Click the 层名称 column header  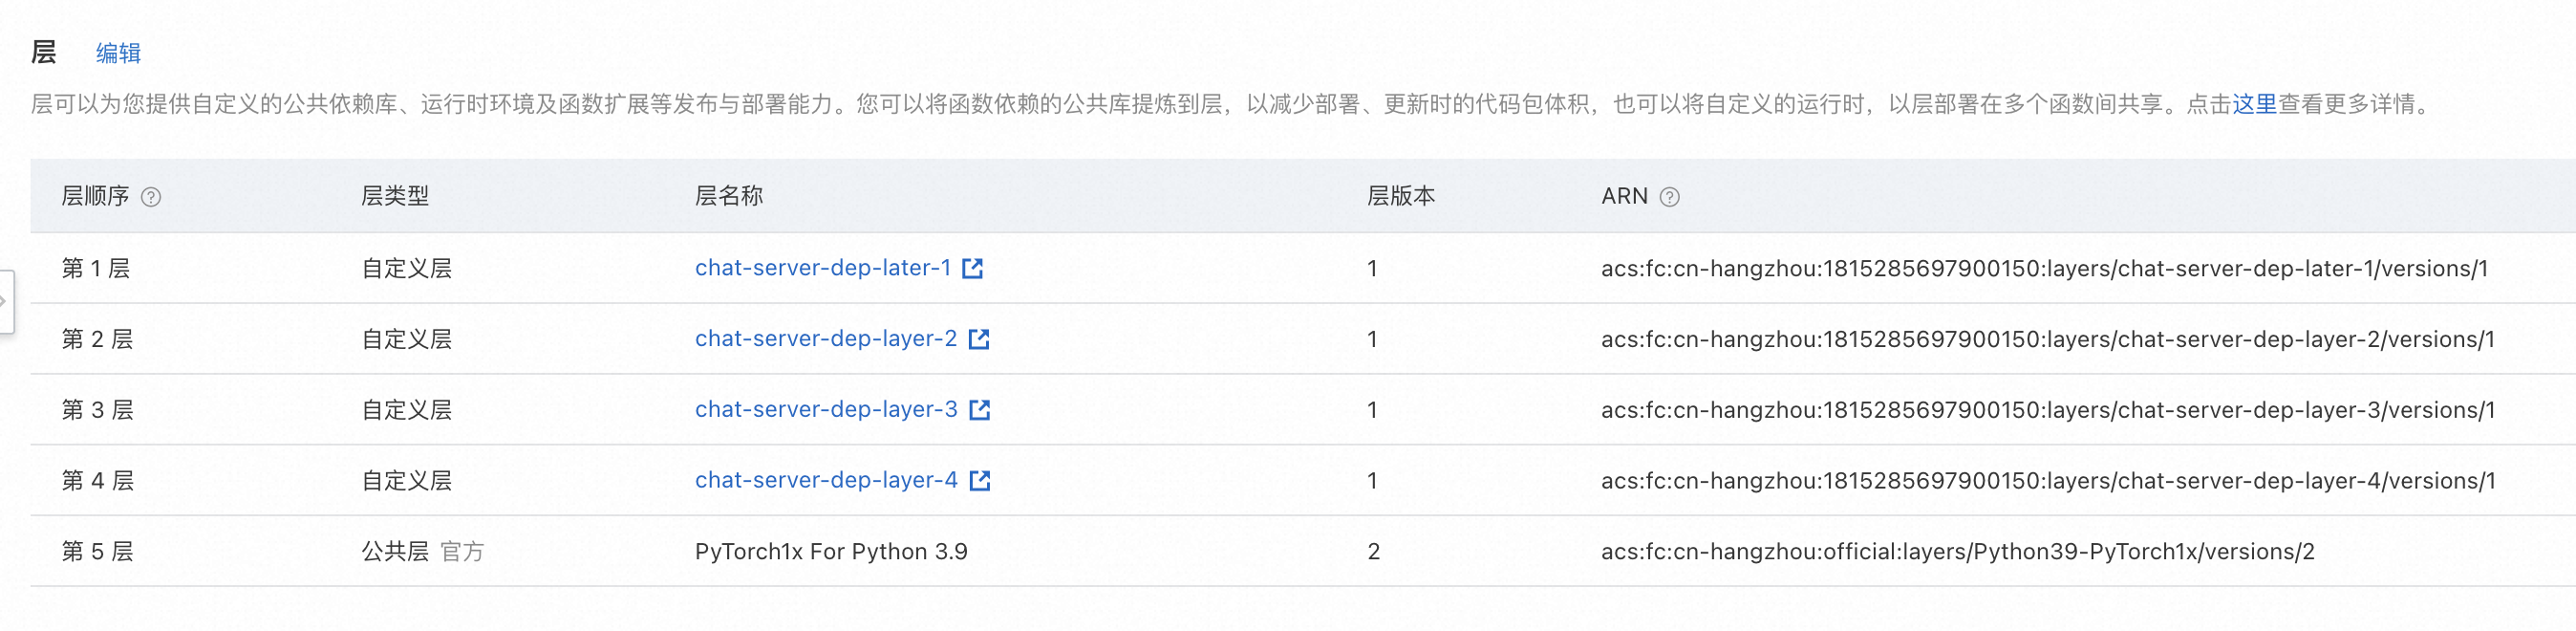point(729,196)
